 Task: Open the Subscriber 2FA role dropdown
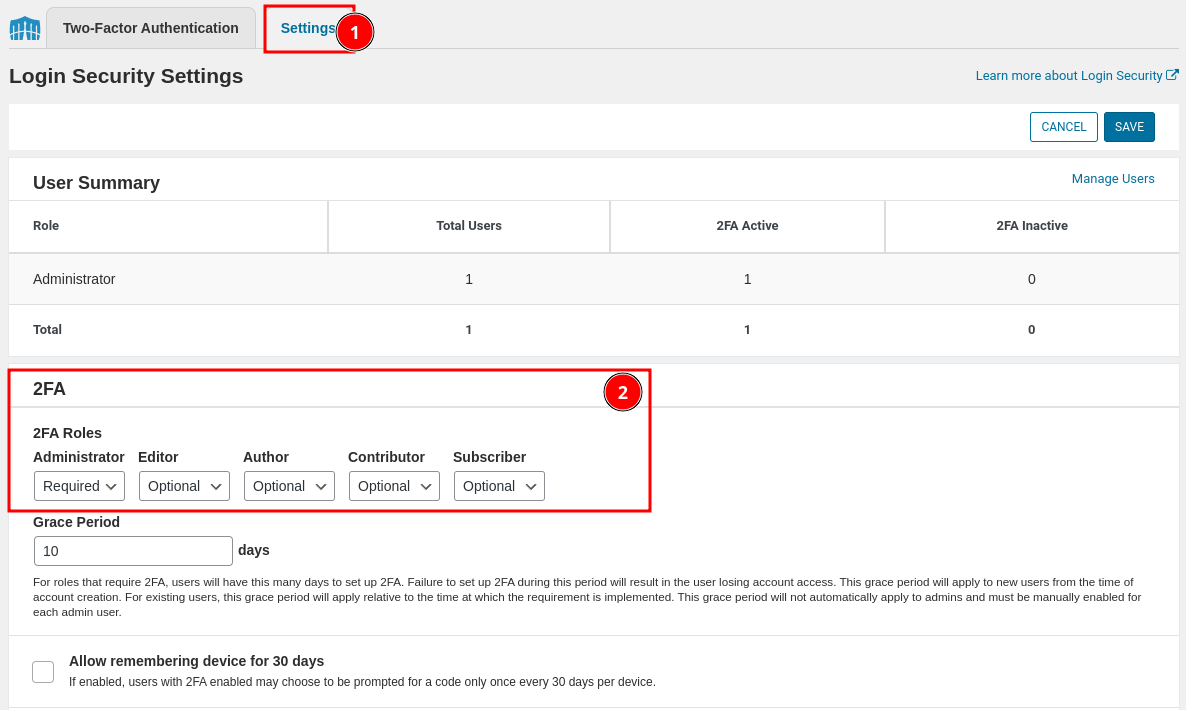click(499, 486)
